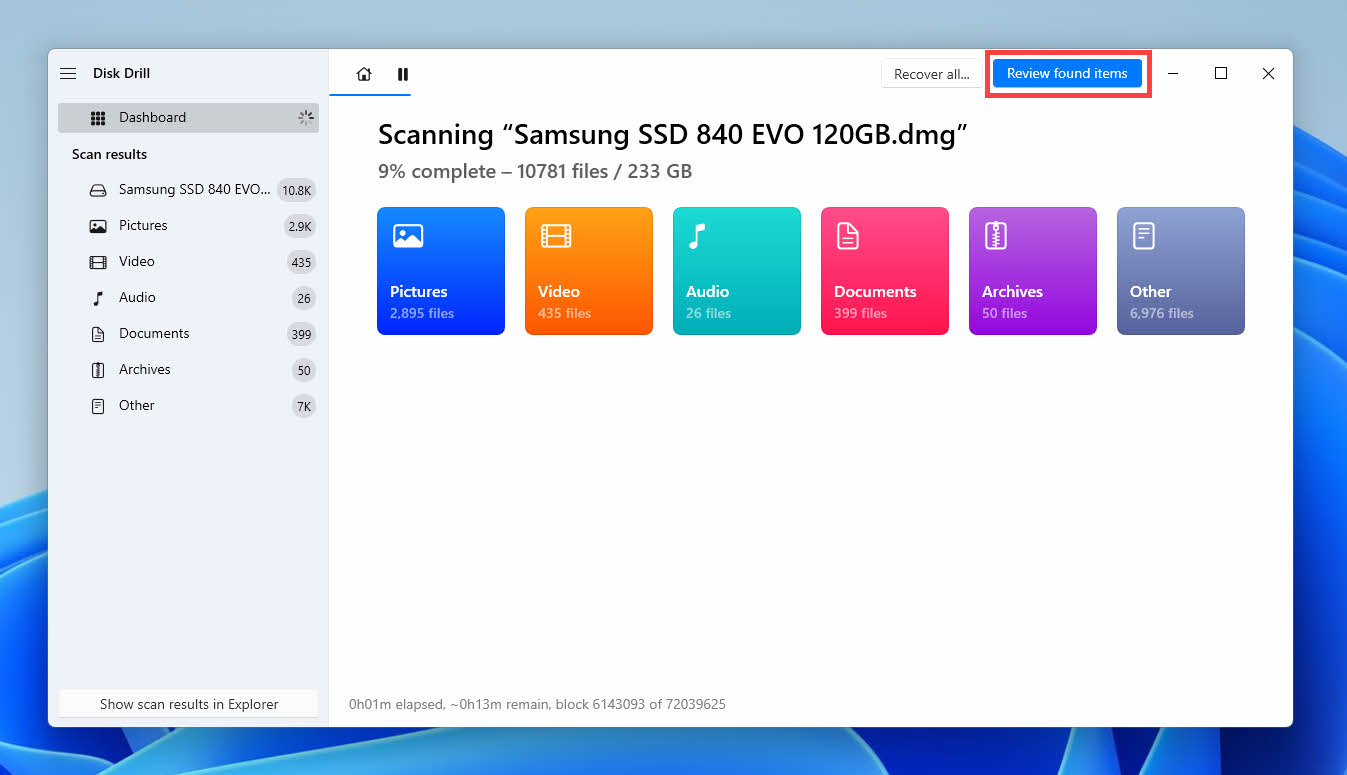Screen dimensions: 1347x775
Task: Open the blue Pictures tile with 2,895 files
Action: (x=441, y=271)
